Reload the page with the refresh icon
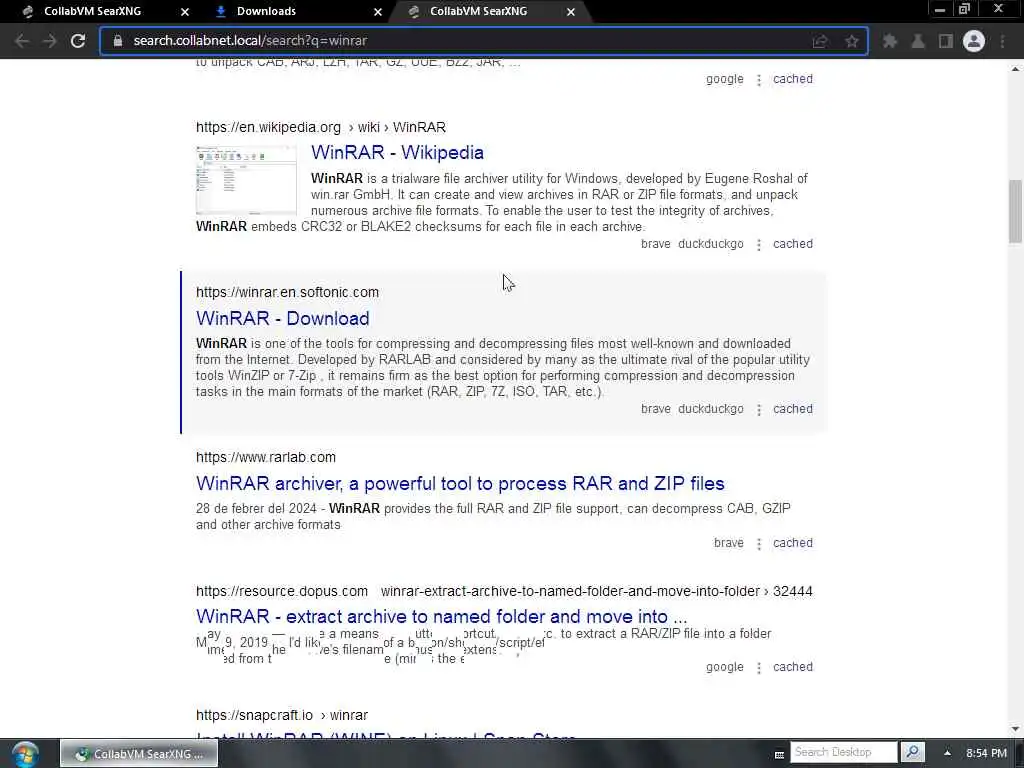This screenshot has width=1024, height=768. [x=78, y=41]
